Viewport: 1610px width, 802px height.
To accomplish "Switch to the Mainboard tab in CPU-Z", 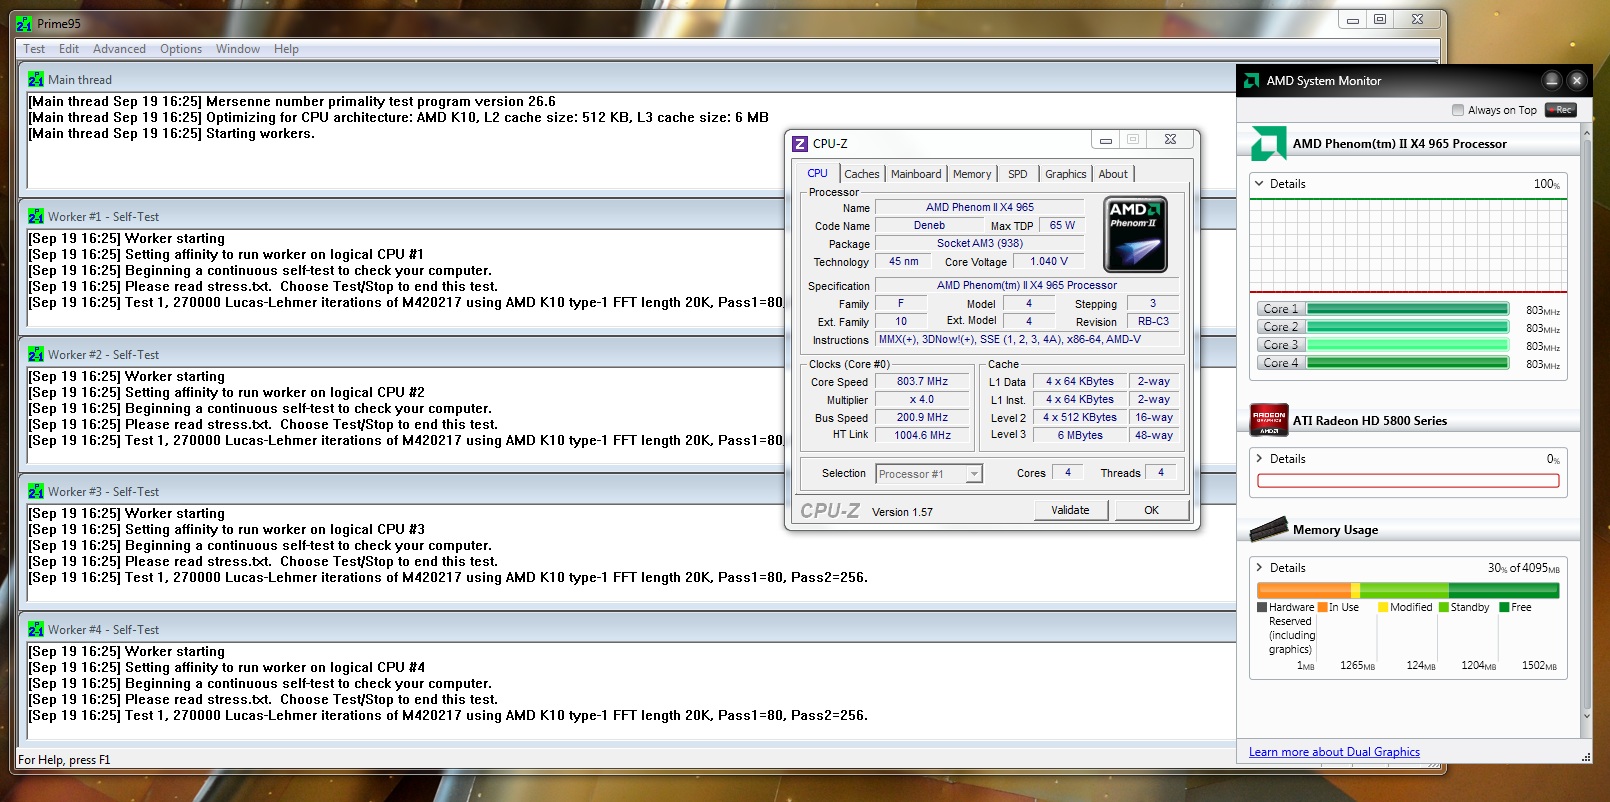I will click(x=916, y=174).
